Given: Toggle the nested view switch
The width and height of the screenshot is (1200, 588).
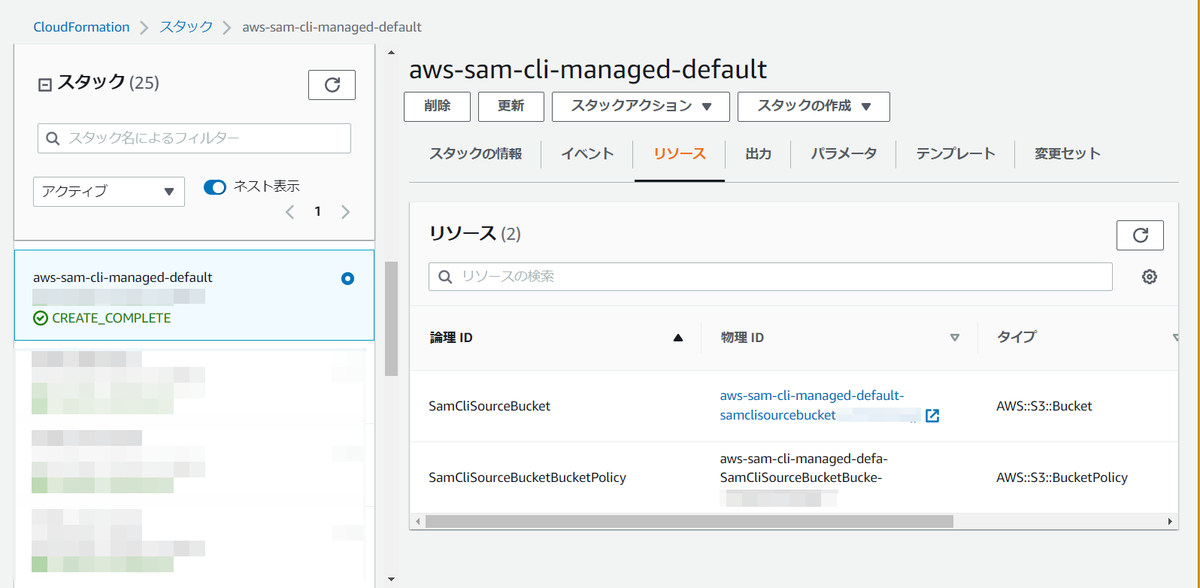Looking at the screenshot, I should click(215, 187).
